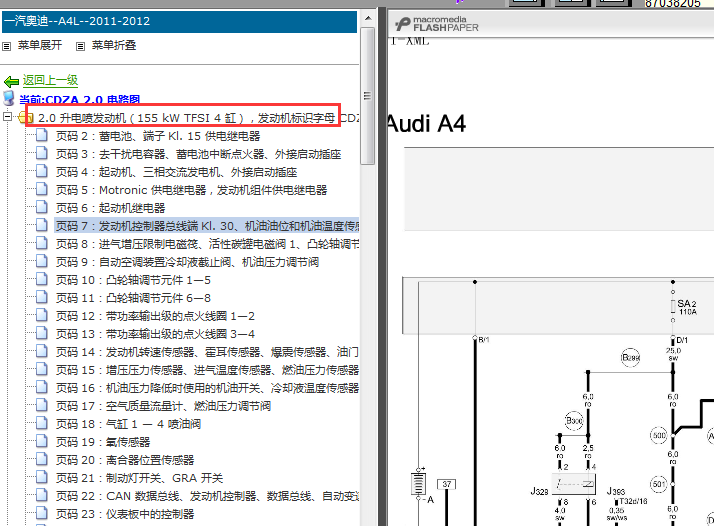
Task: Open 页码 12 点火线圈 1—2 page
Action: 155,316
